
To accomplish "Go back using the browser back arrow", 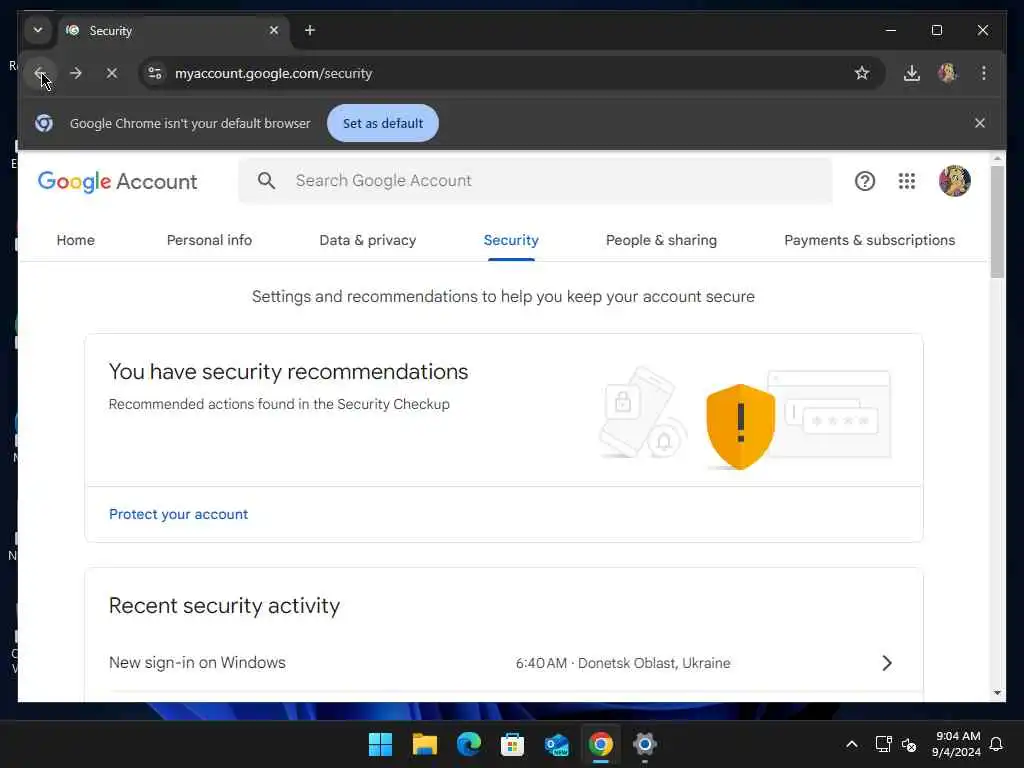I will click(40, 73).
